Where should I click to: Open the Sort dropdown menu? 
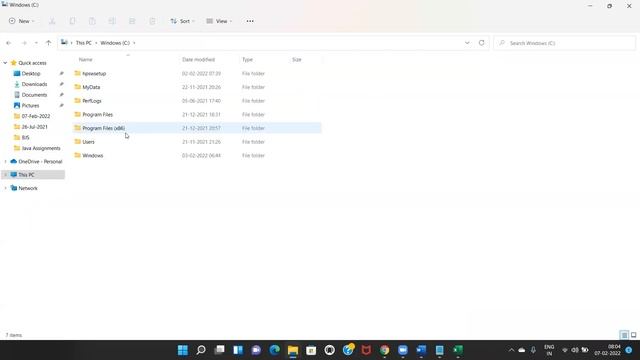tap(182, 21)
